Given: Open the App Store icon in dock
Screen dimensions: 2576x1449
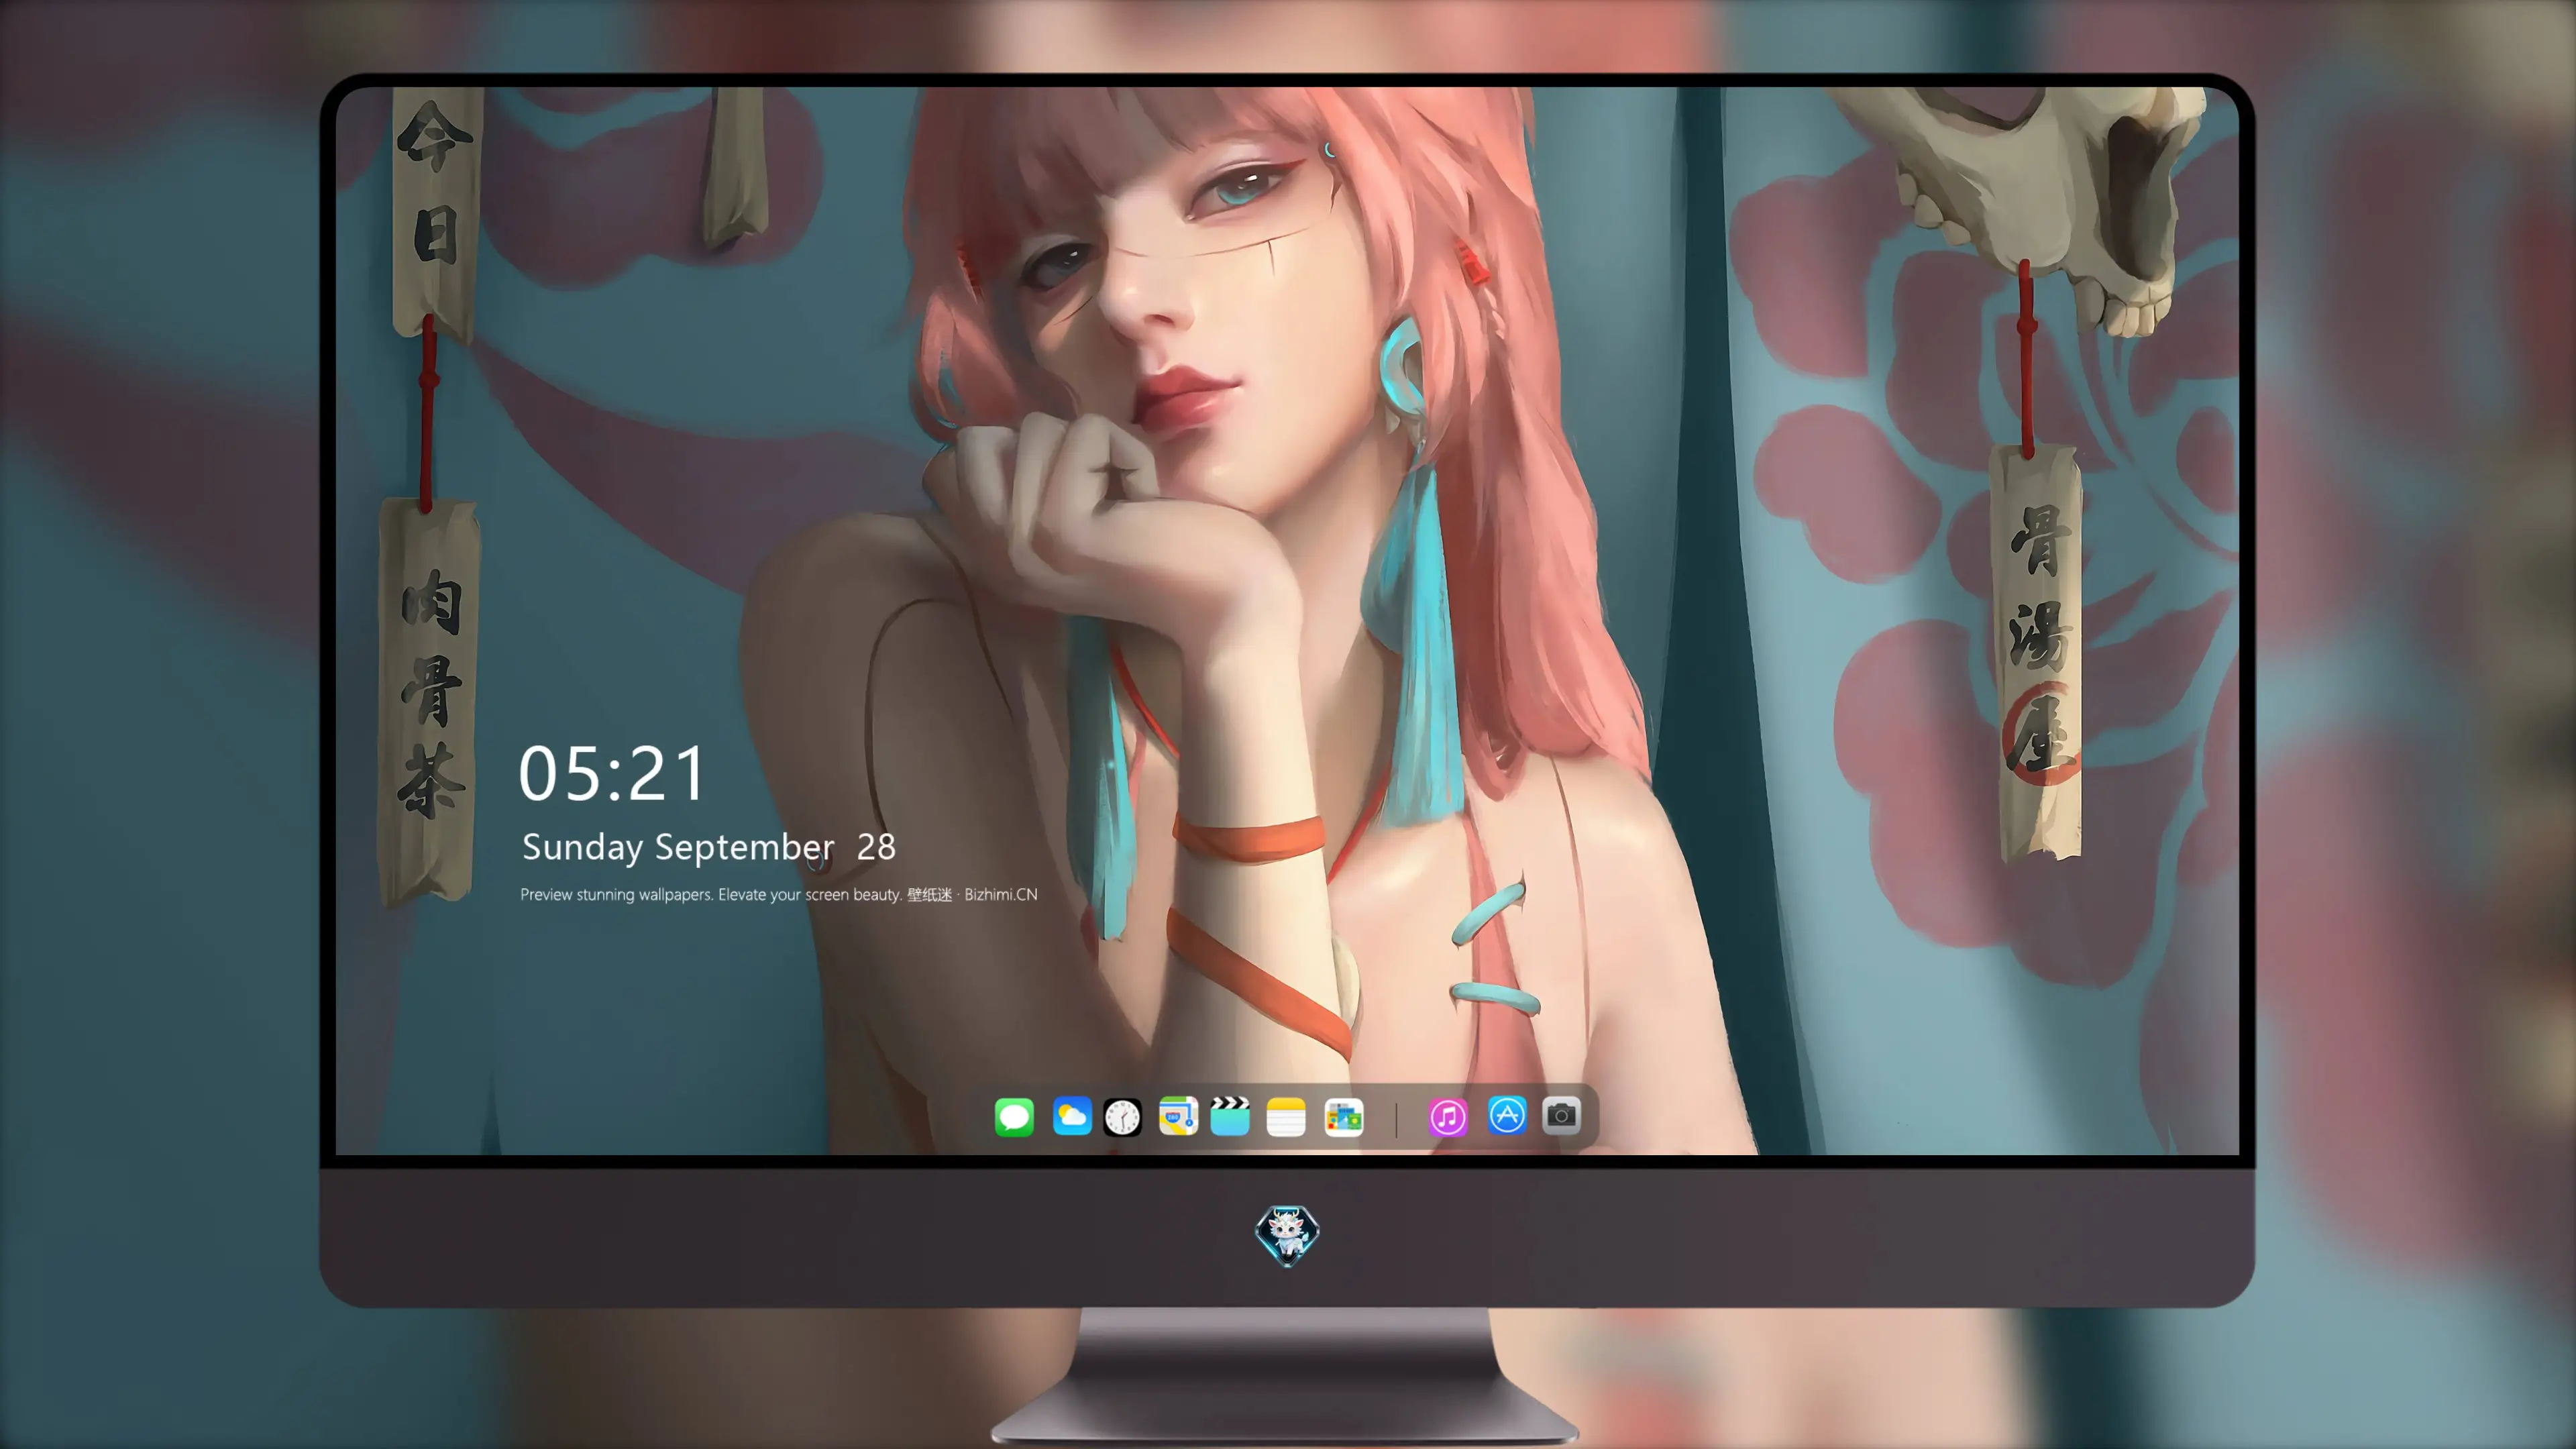Looking at the screenshot, I should point(1507,1115).
